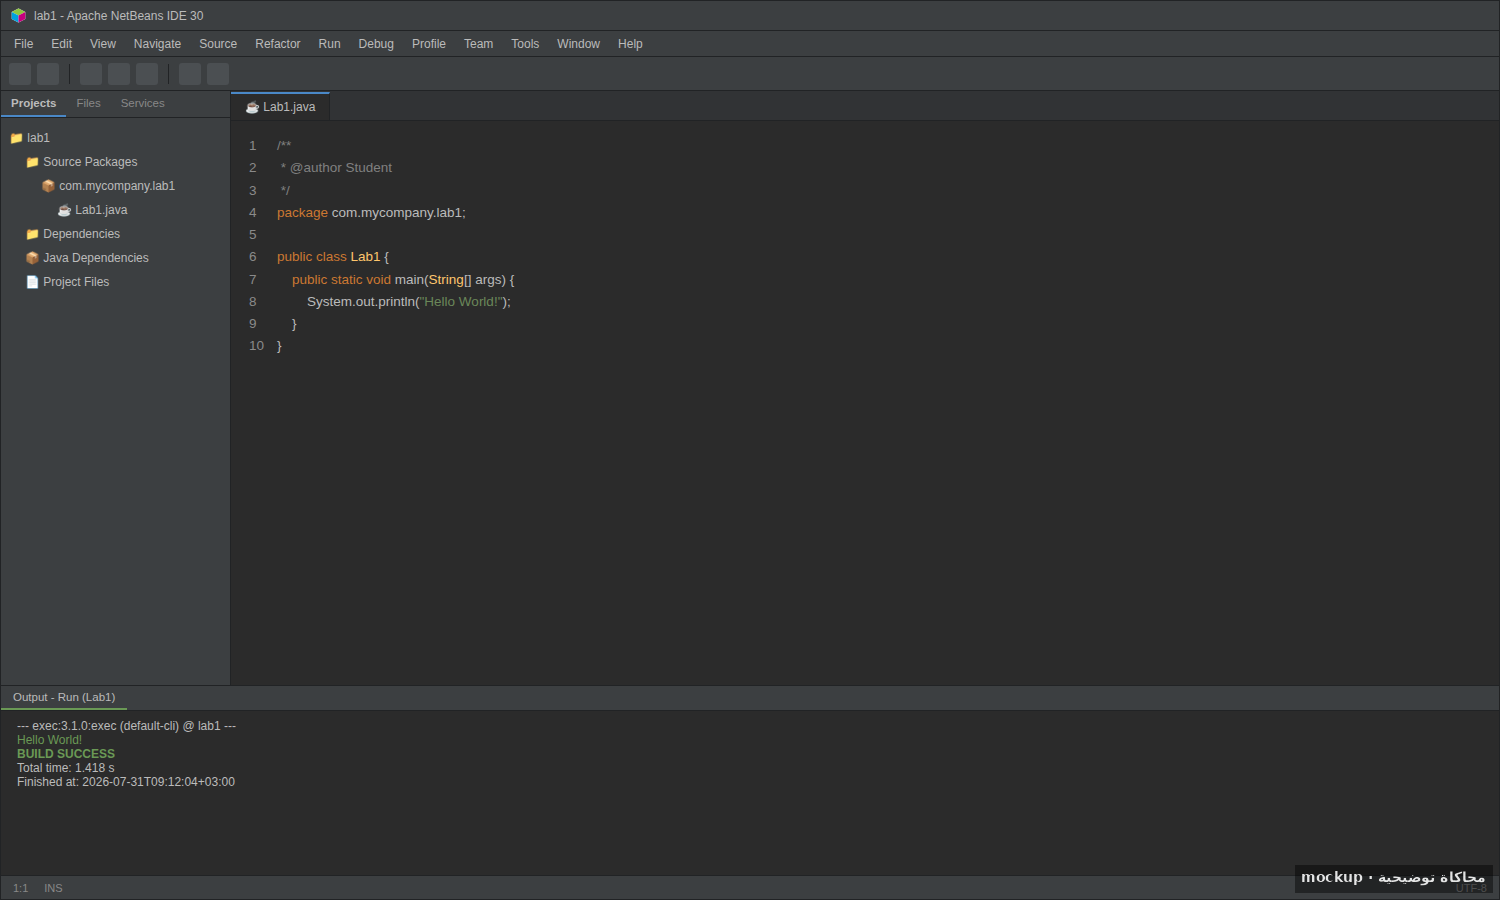
Task: Switch to the Services tab
Action: pyautogui.click(x=142, y=104)
